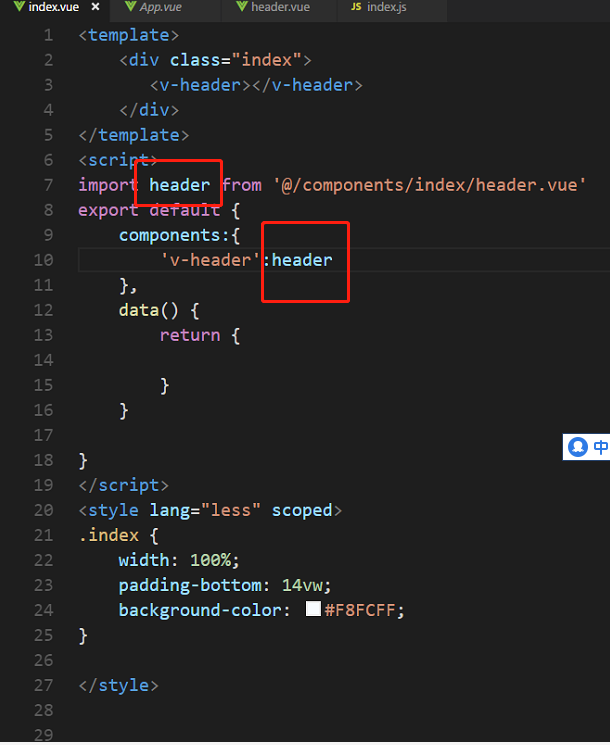This screenshot has height=745, width=610.
Task: Click the #F8FCFF color swatch
Action: click(313, 609)
